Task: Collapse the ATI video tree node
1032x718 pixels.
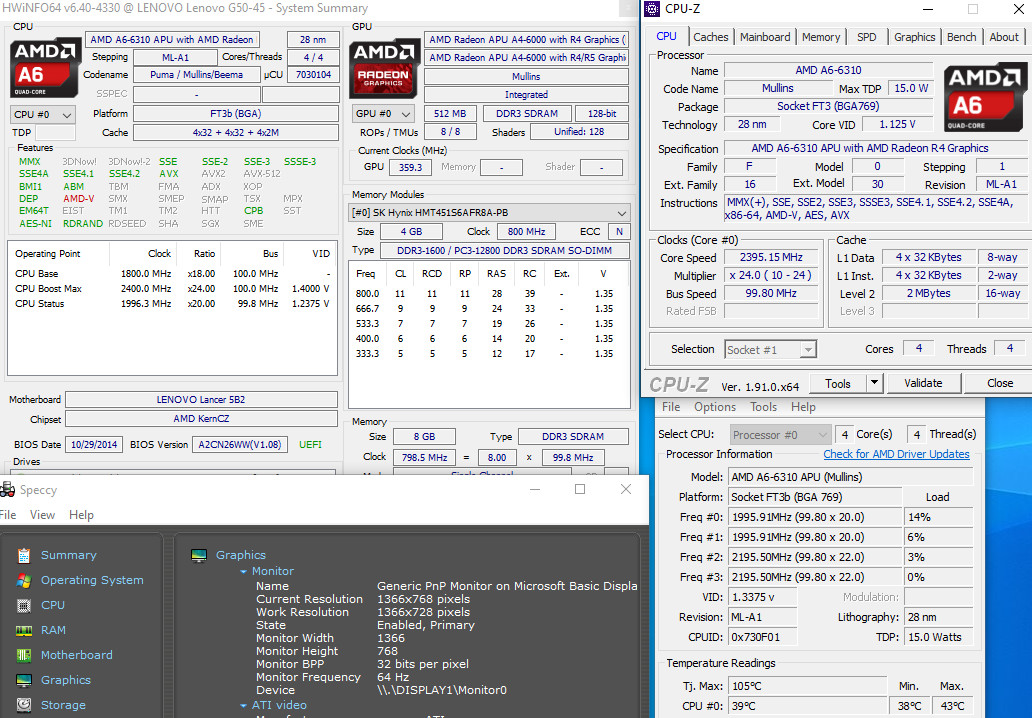Action: pos(244,705)
